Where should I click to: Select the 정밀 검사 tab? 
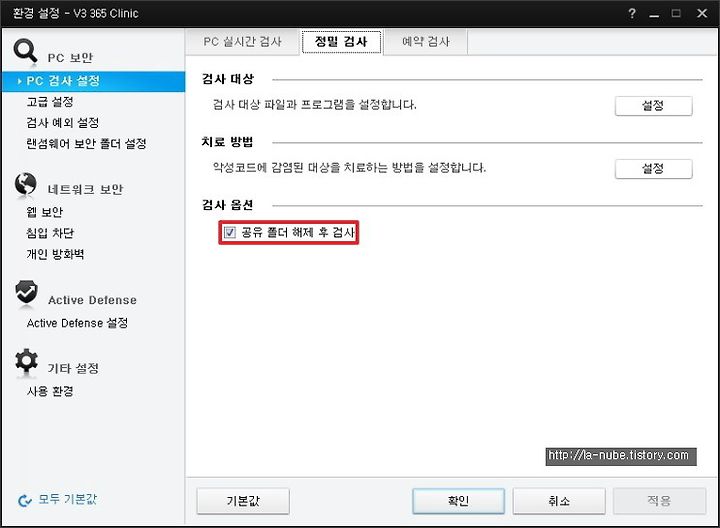click(341, 42)
